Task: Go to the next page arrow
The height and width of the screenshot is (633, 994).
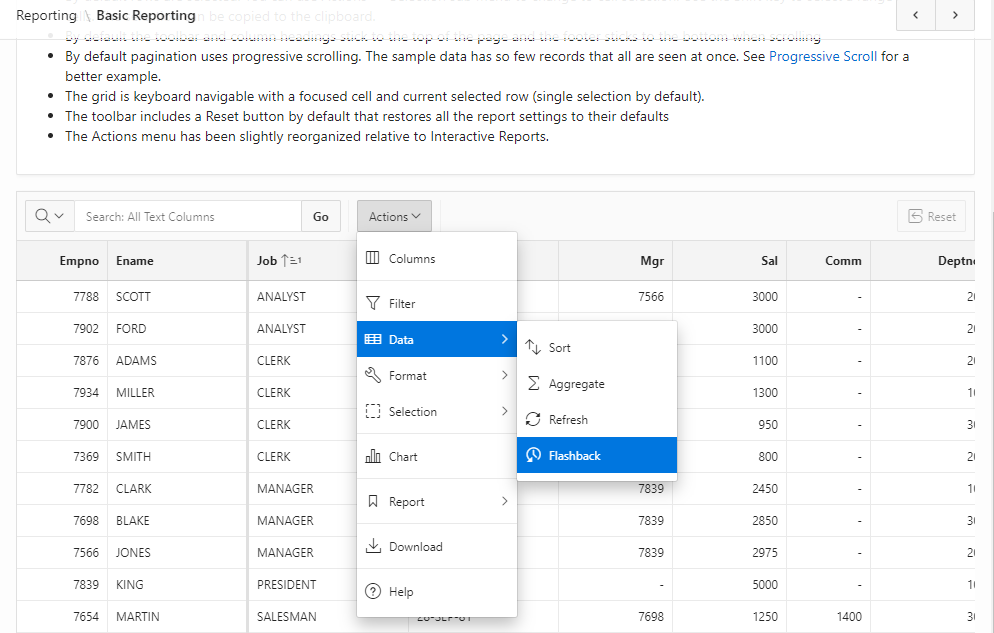Action: [x=955, y=15]
